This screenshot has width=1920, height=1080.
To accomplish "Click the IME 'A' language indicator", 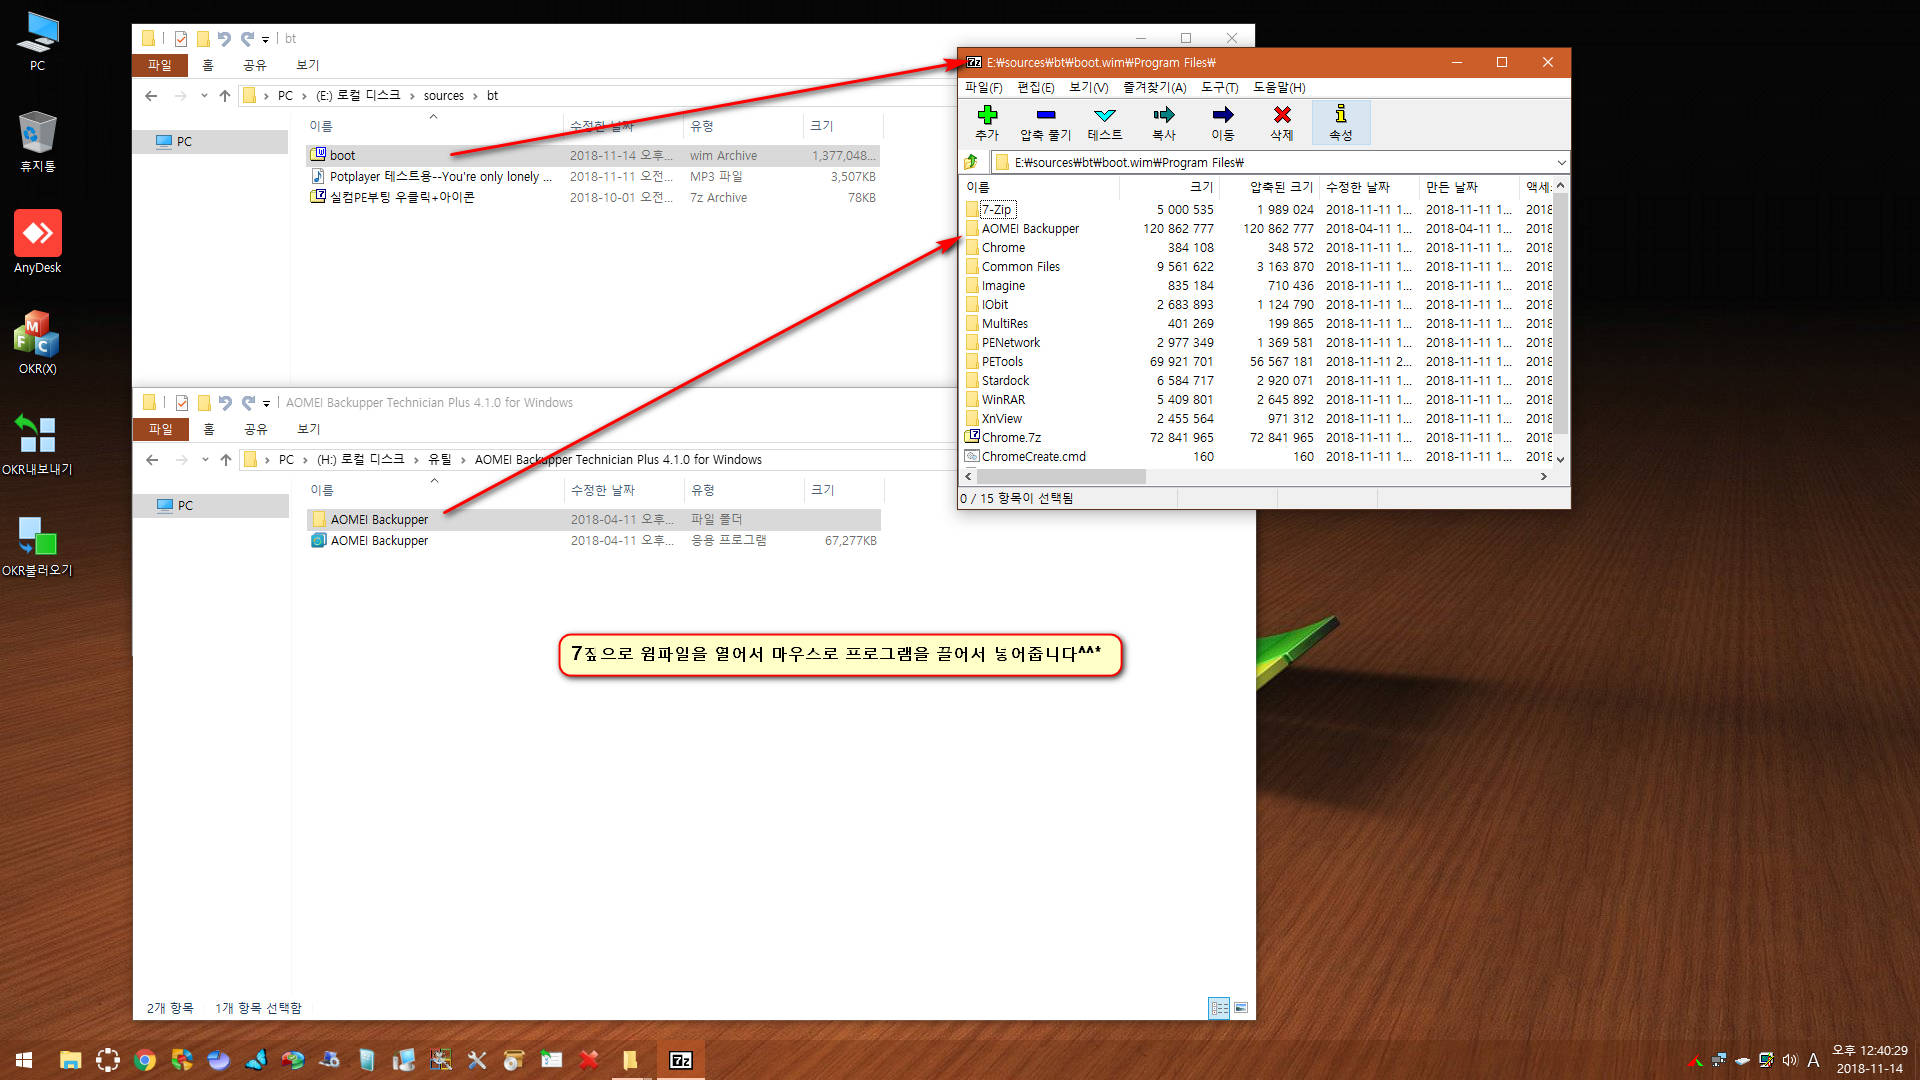I will [x=1813, y=1060].
